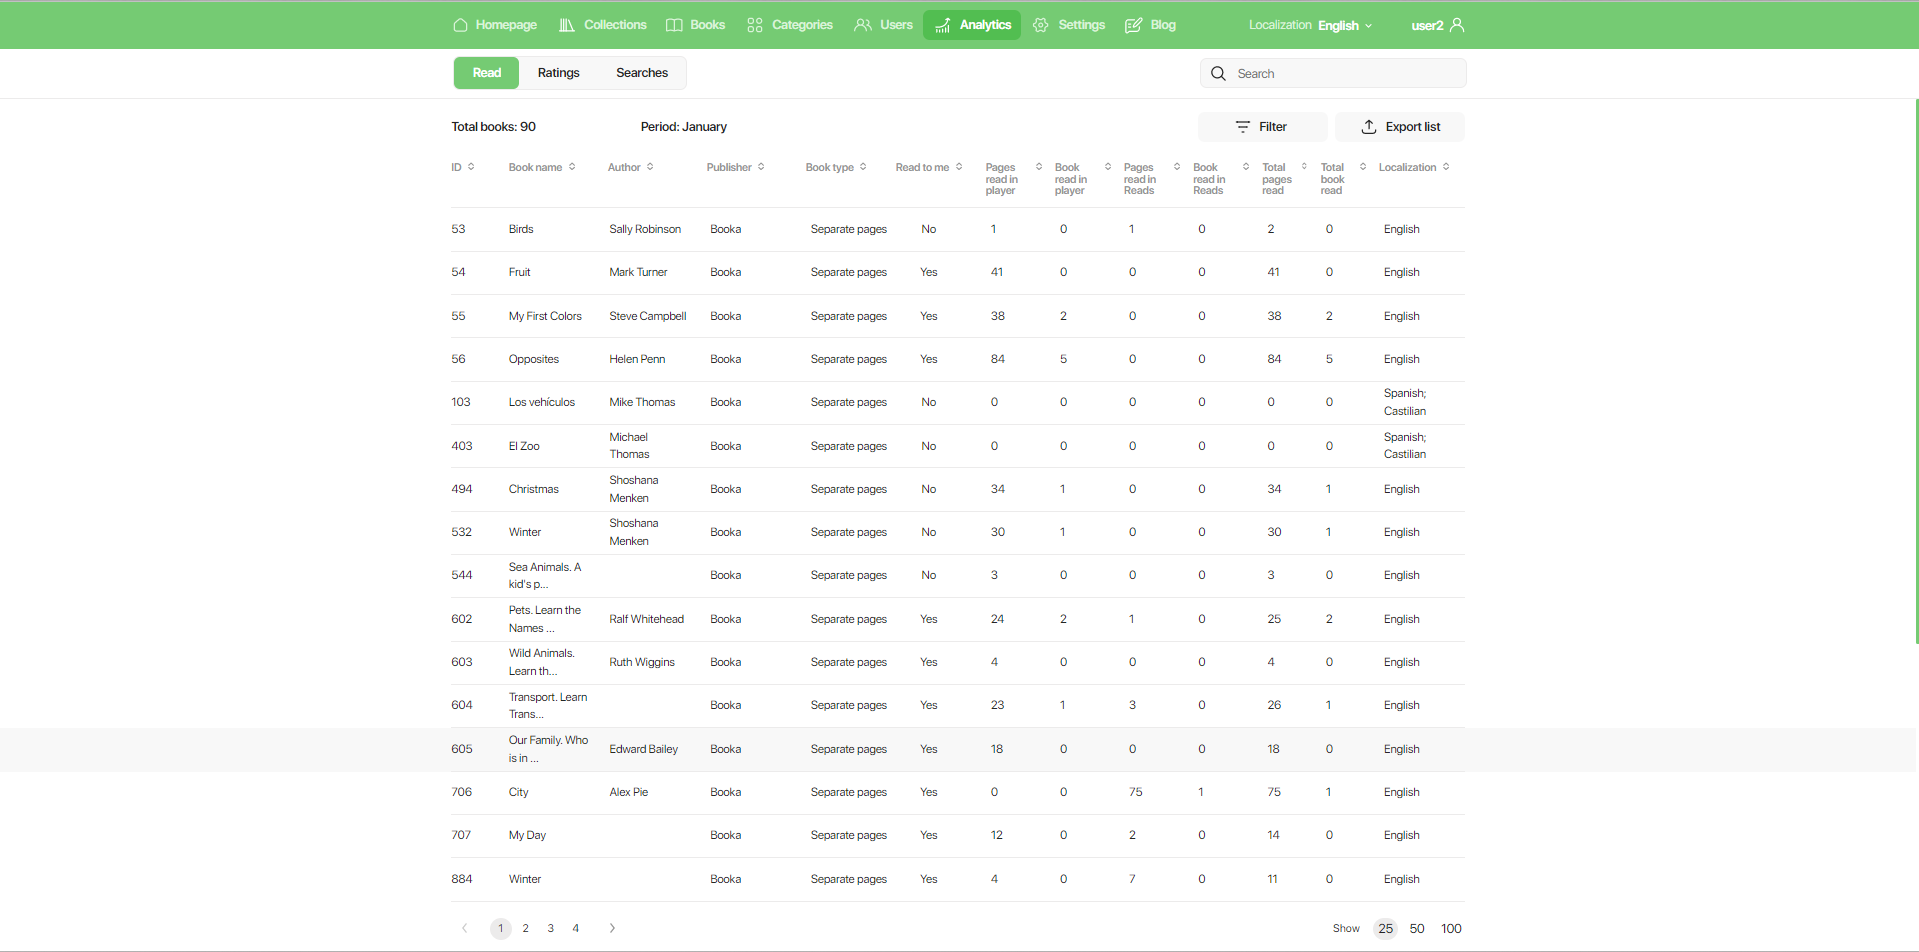Switch to the Ratings tab
1919x952 pixels.
pyautogui.click(x=558, y=73)
